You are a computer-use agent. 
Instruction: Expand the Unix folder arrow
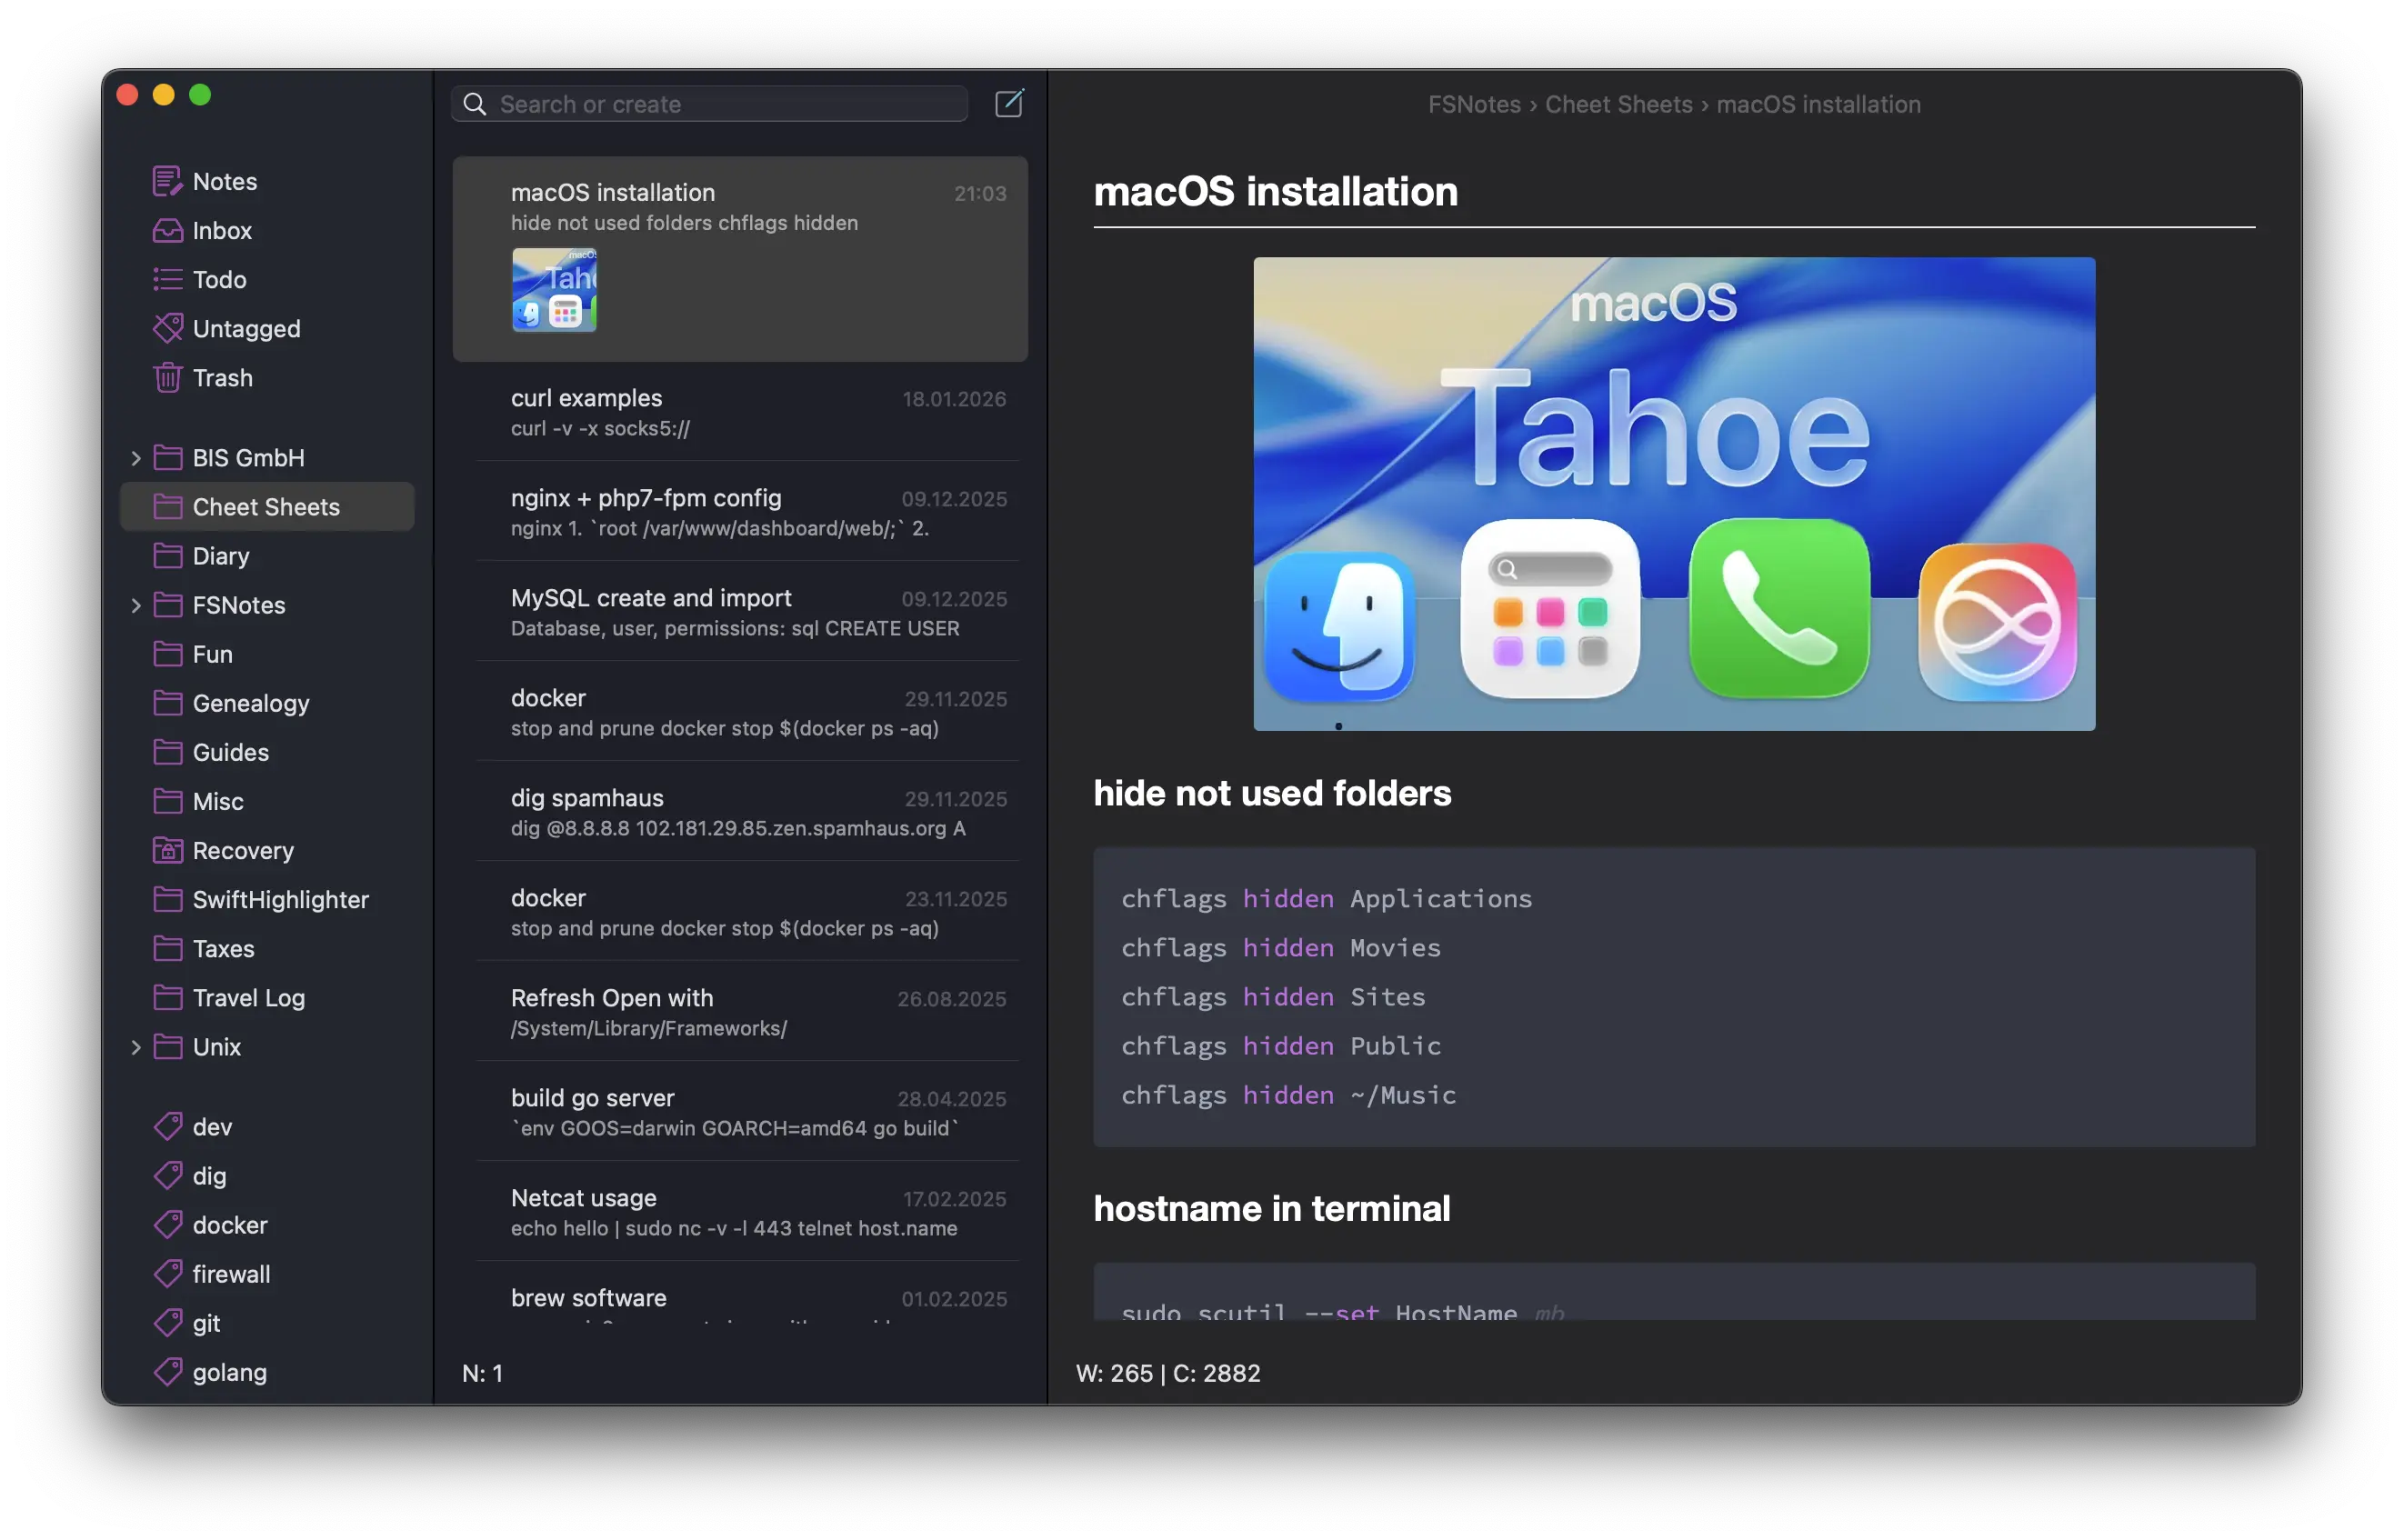pos(136,1047)
